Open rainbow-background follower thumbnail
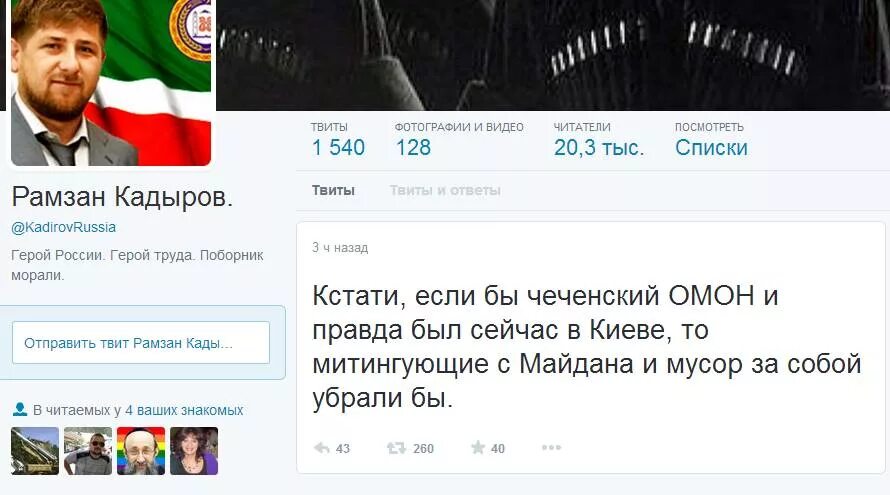The image size is (890, 495). [x=141, y=451]
